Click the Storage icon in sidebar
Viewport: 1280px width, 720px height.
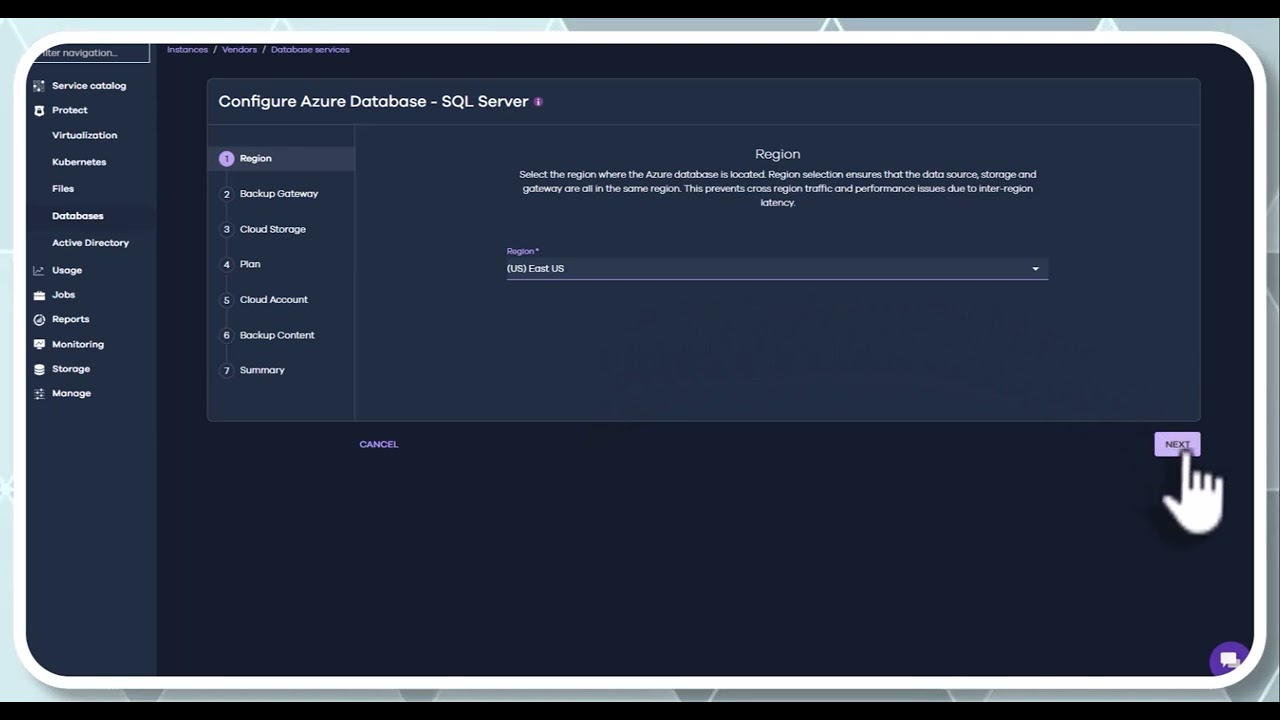pyautogui.click(x=39, y=369)
